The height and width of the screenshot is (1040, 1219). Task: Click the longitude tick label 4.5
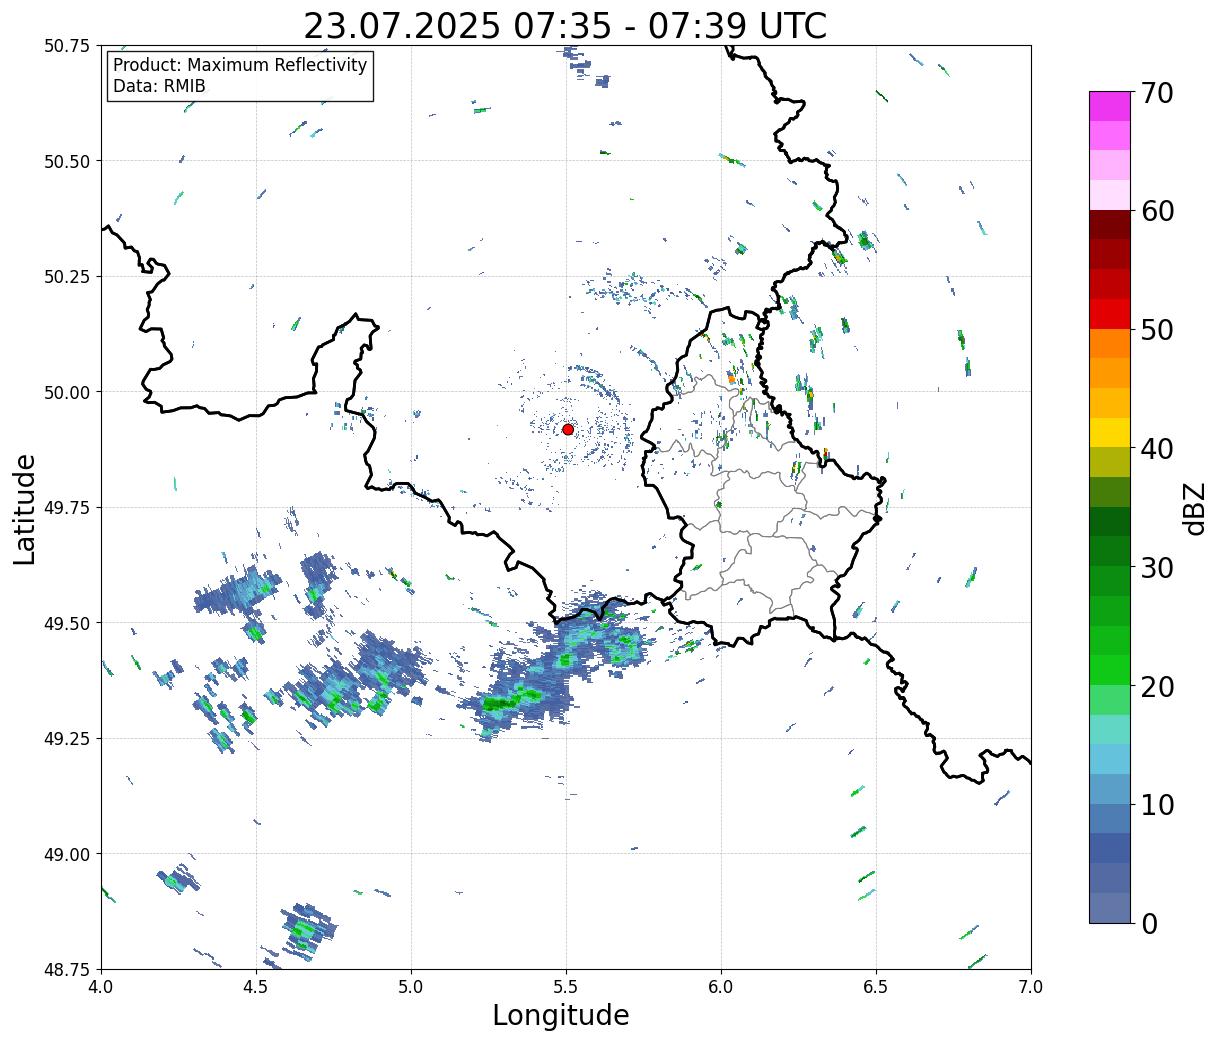click(256, 987)
